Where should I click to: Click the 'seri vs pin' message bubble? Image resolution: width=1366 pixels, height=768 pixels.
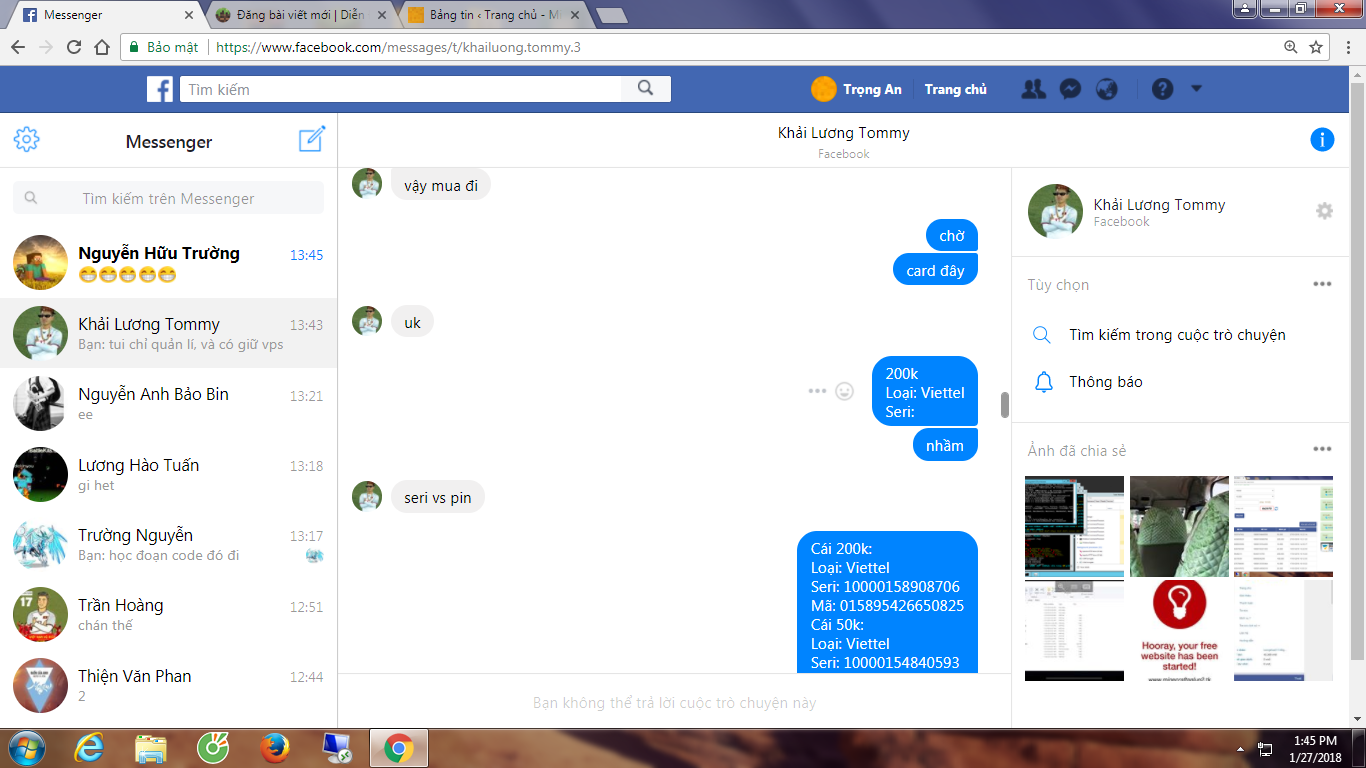pyautogui.click(x=438, y=497)
